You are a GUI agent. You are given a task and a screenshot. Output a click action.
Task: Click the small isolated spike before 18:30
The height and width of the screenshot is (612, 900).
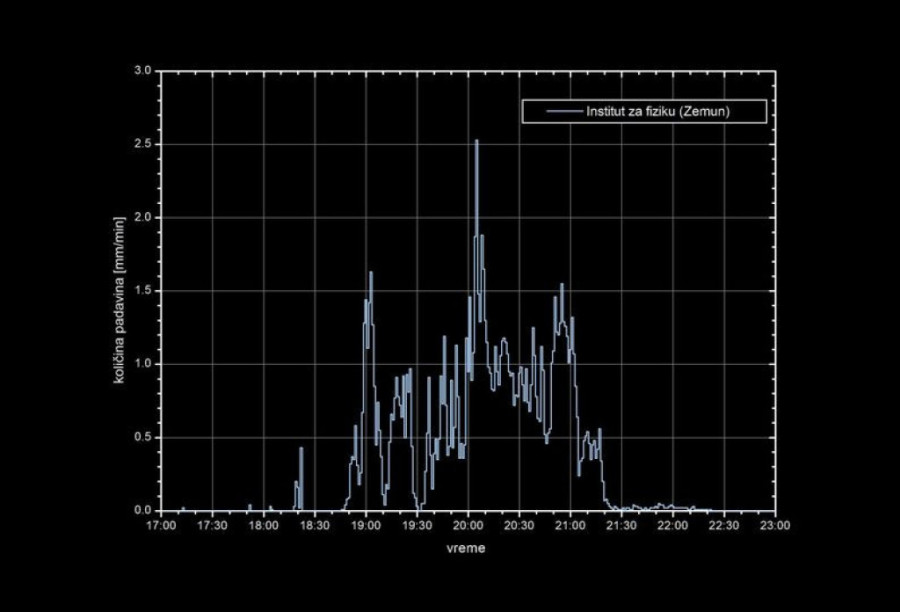(301, 448)
